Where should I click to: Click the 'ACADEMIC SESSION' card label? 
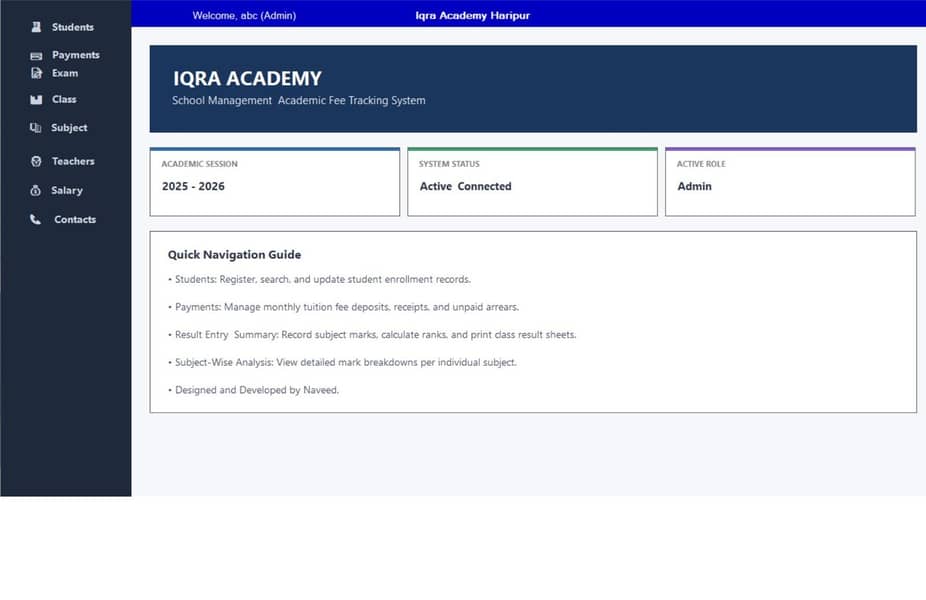coord(200,164)
